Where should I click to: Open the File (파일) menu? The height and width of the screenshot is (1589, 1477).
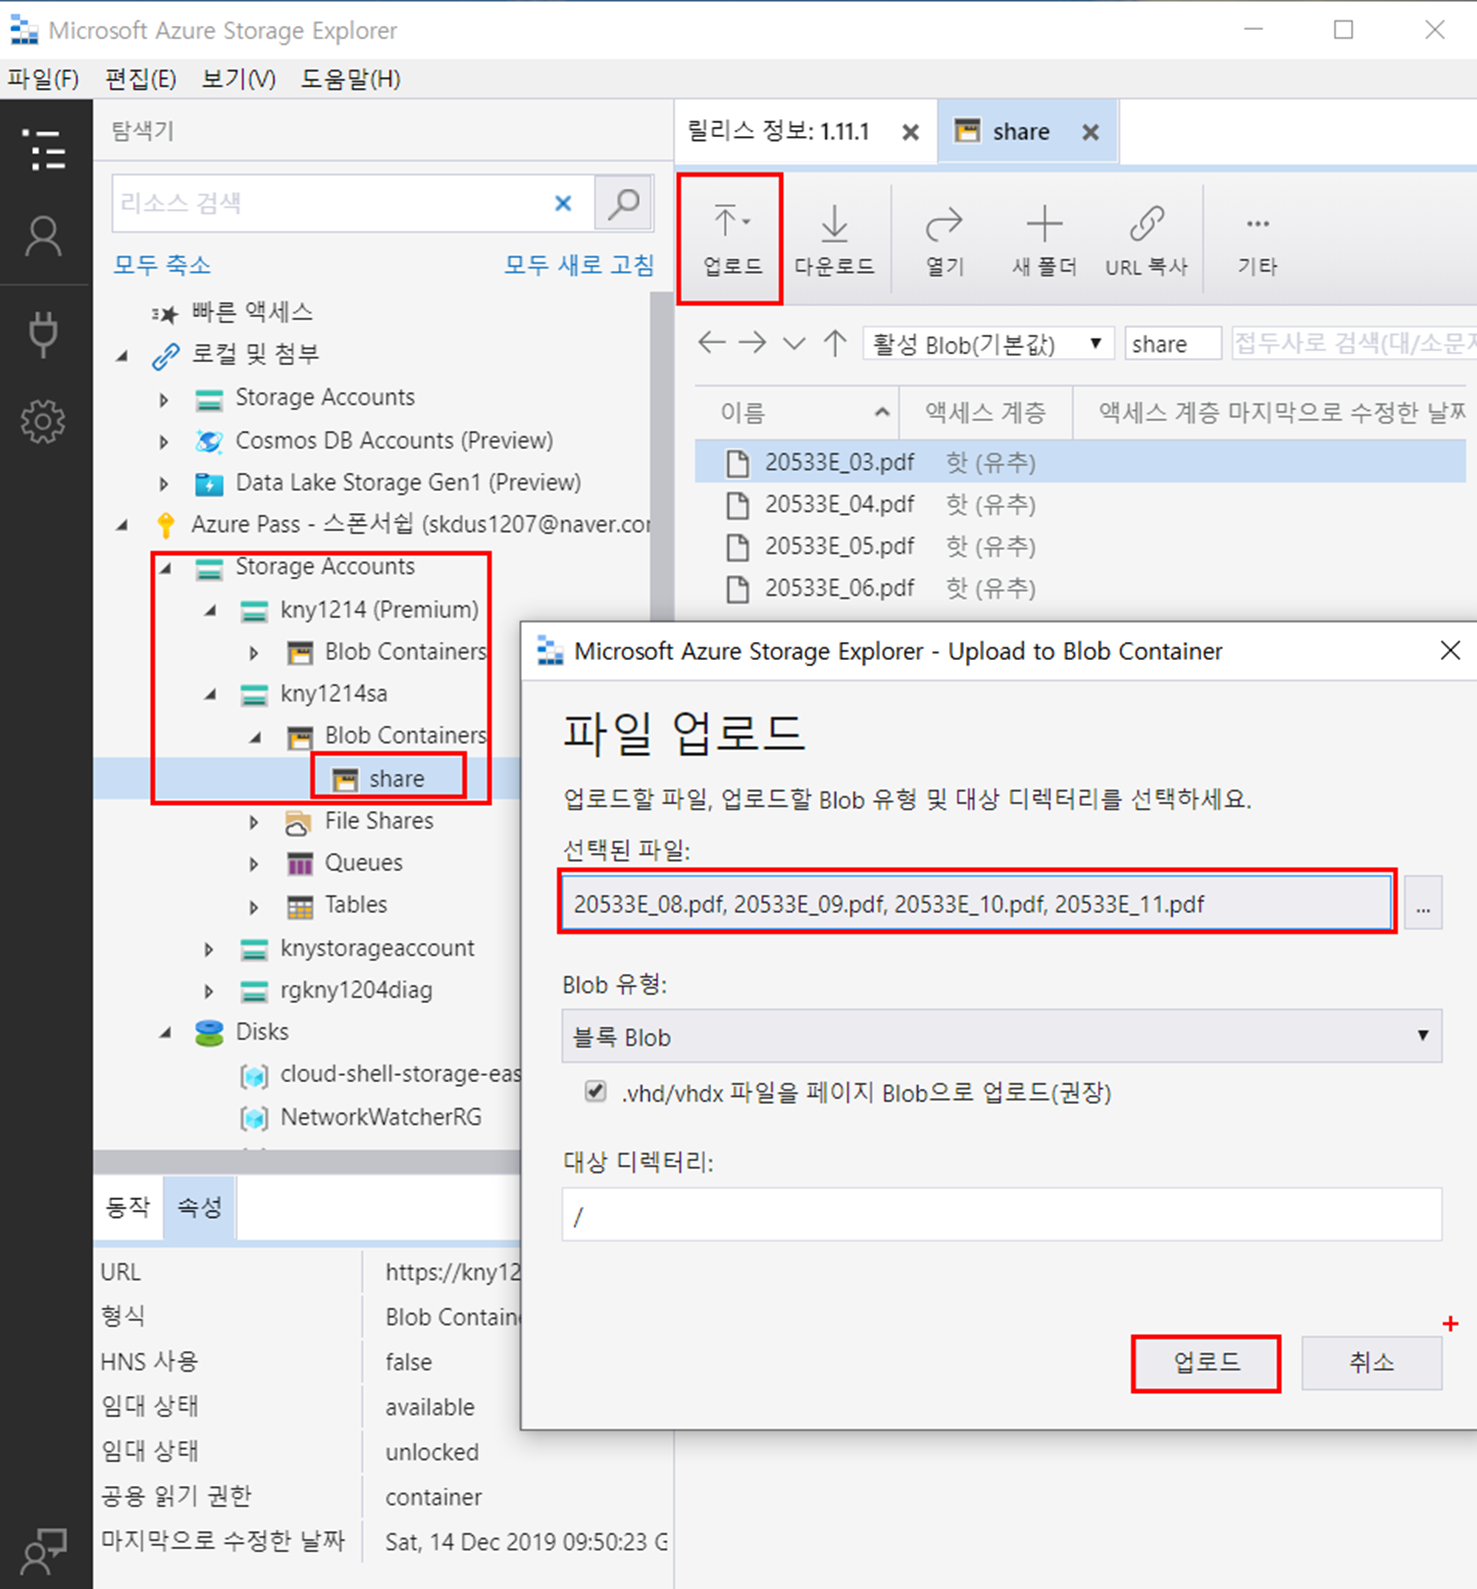click(x=43, y=79)
